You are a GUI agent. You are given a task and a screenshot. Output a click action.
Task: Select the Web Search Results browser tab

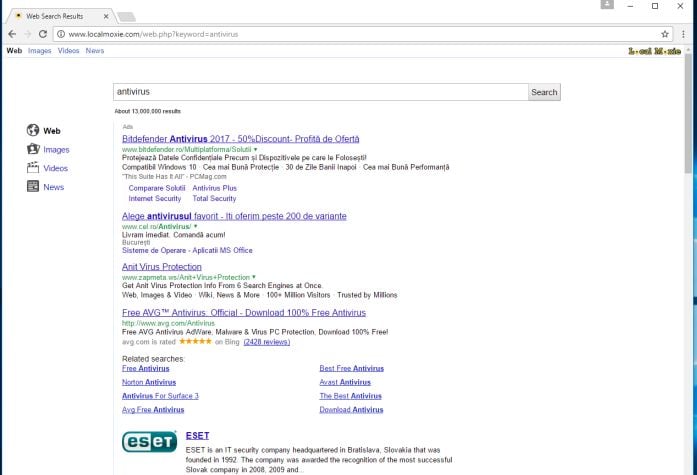tap(61, 16)
